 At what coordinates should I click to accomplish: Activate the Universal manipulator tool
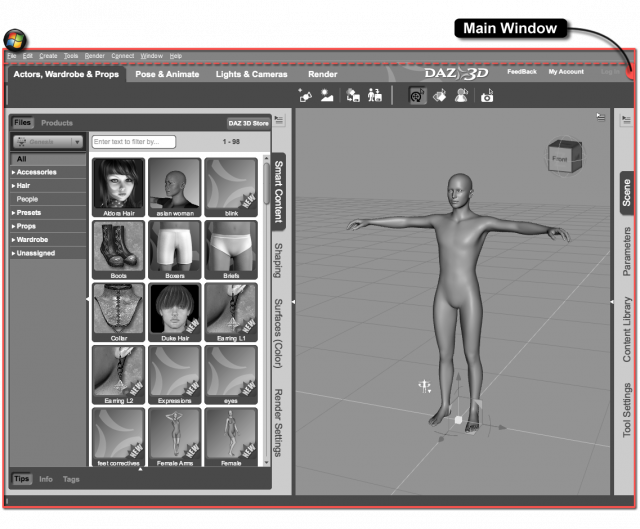coord(417,96)
